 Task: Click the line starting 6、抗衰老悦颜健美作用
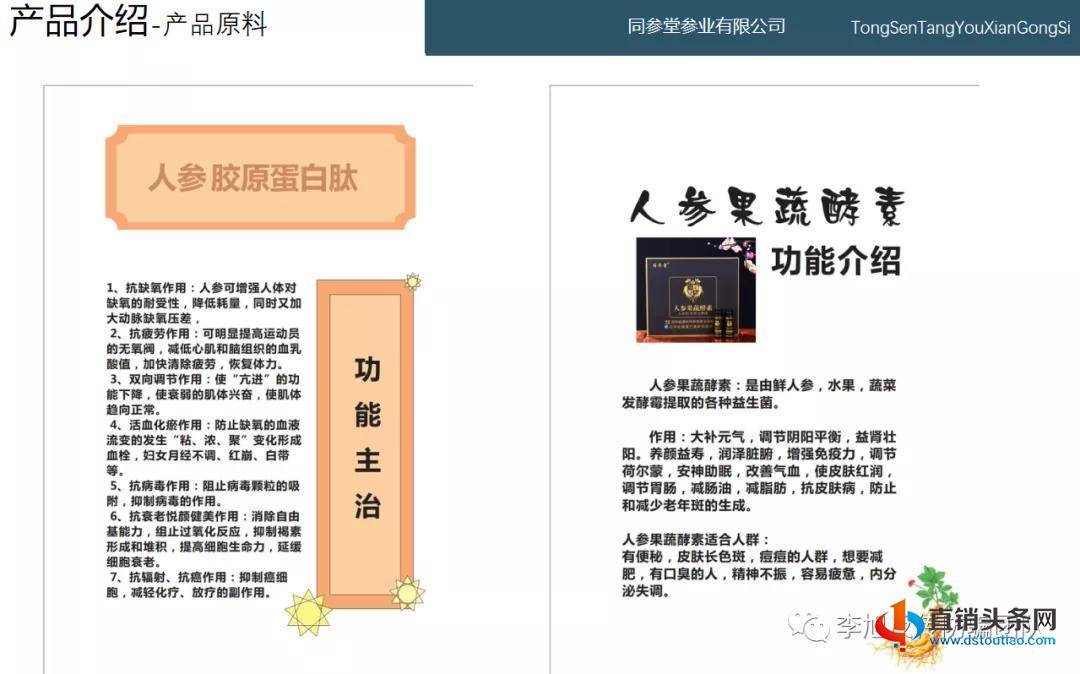click(x=205, y=516)
